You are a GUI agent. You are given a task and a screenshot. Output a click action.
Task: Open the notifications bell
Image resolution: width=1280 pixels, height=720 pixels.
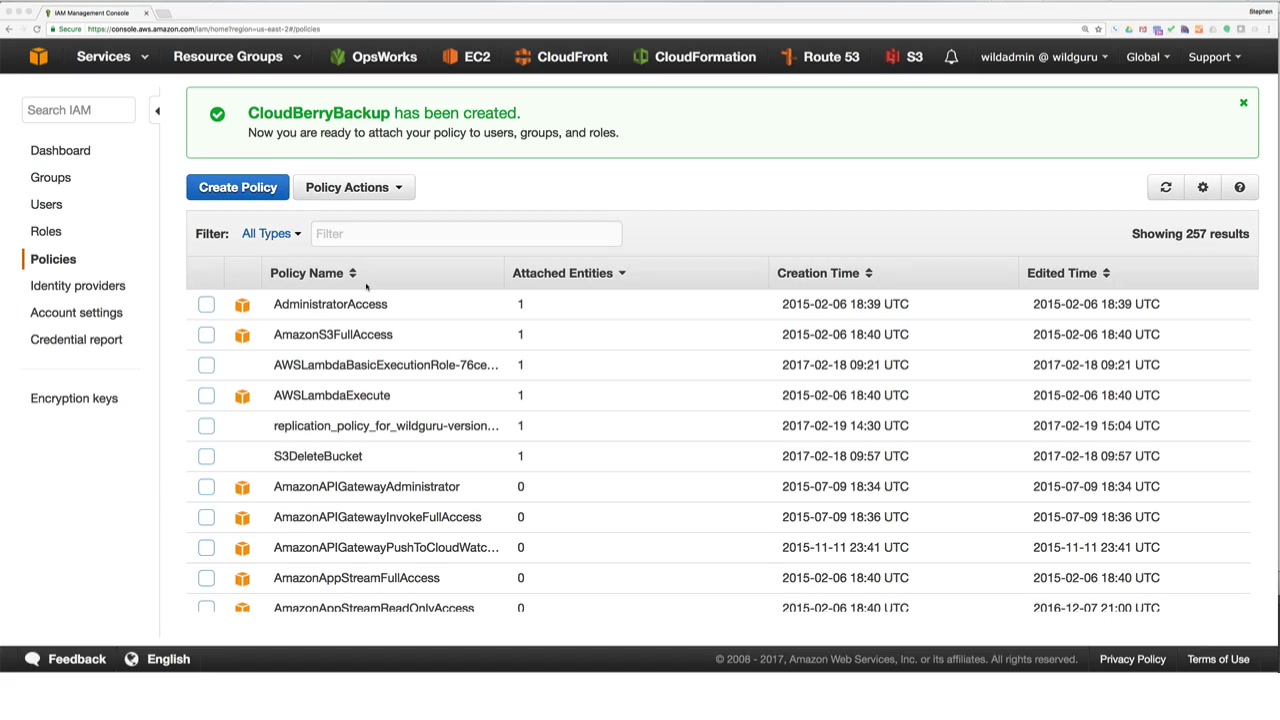pyautogui.click(x=951, y=57)
